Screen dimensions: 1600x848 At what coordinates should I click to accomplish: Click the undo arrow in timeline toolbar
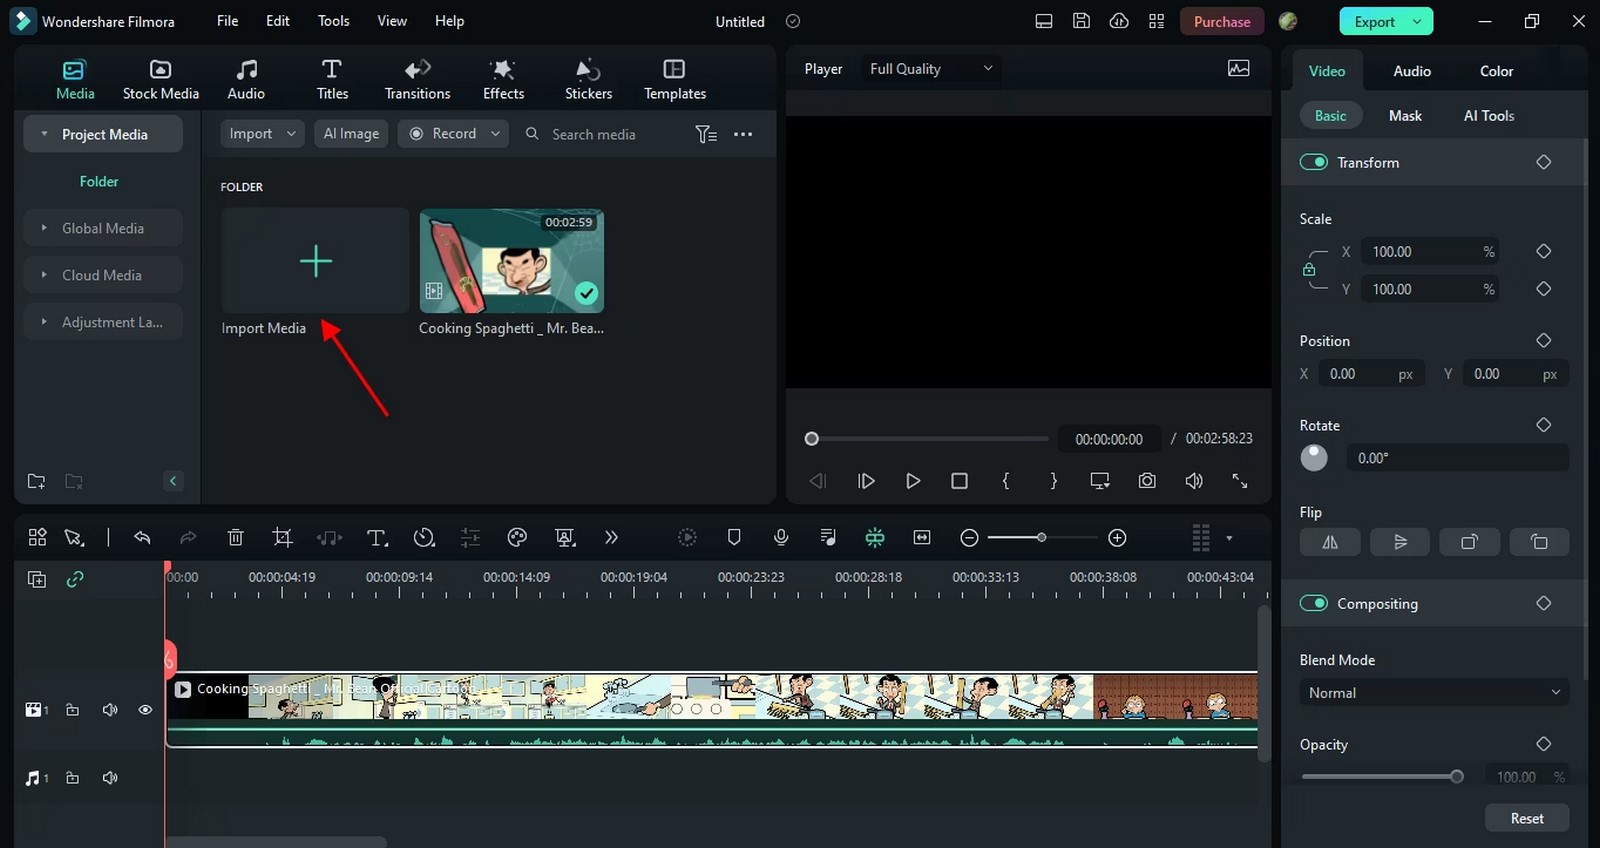pos(142,538)
